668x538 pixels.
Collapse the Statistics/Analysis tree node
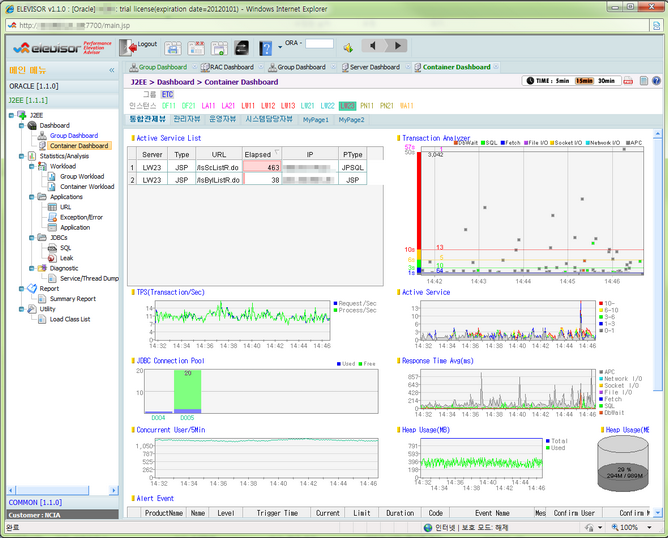click(x=21, y=156)
